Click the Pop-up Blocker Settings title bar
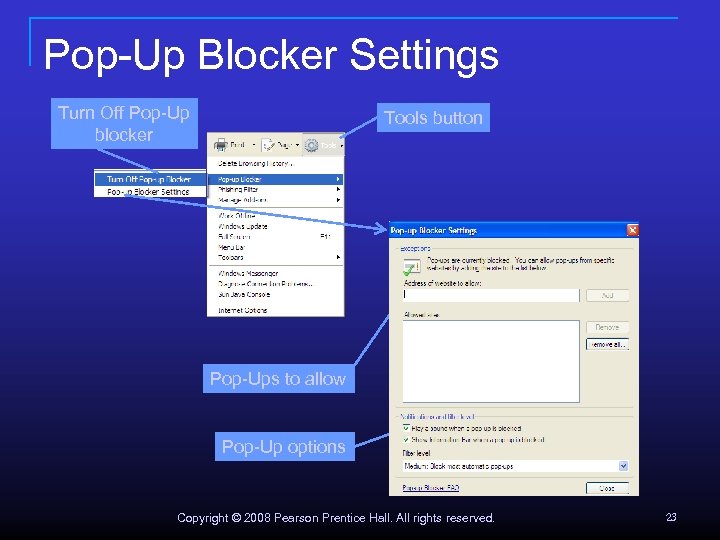The width and height of the screenshot is (720, 540). [x=513, y=230]
